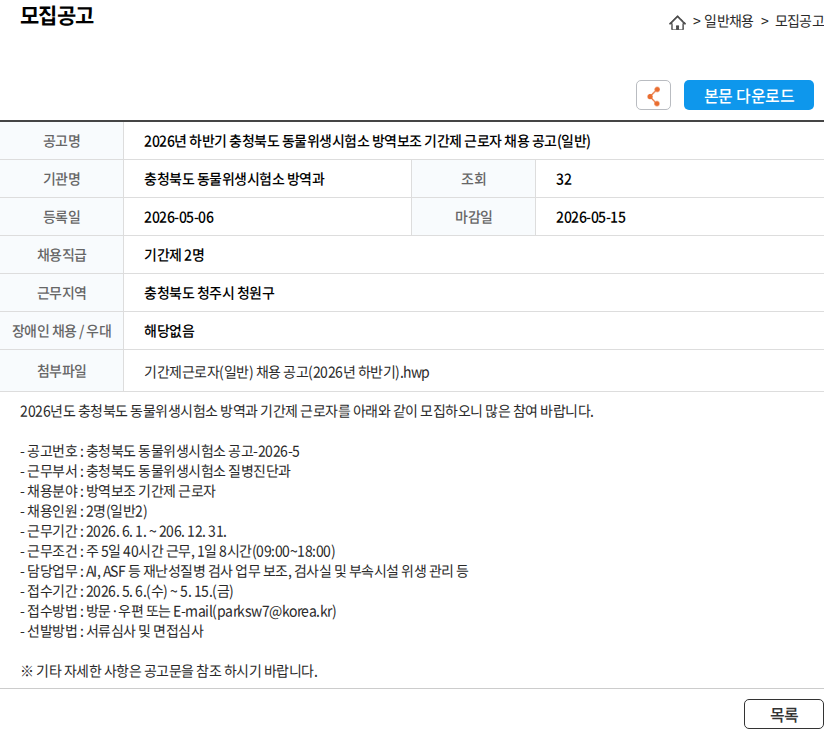Click the work location 충청북도 청주시 청원구
This screenshot has width=824, height=729.
(x=209, y=293)
